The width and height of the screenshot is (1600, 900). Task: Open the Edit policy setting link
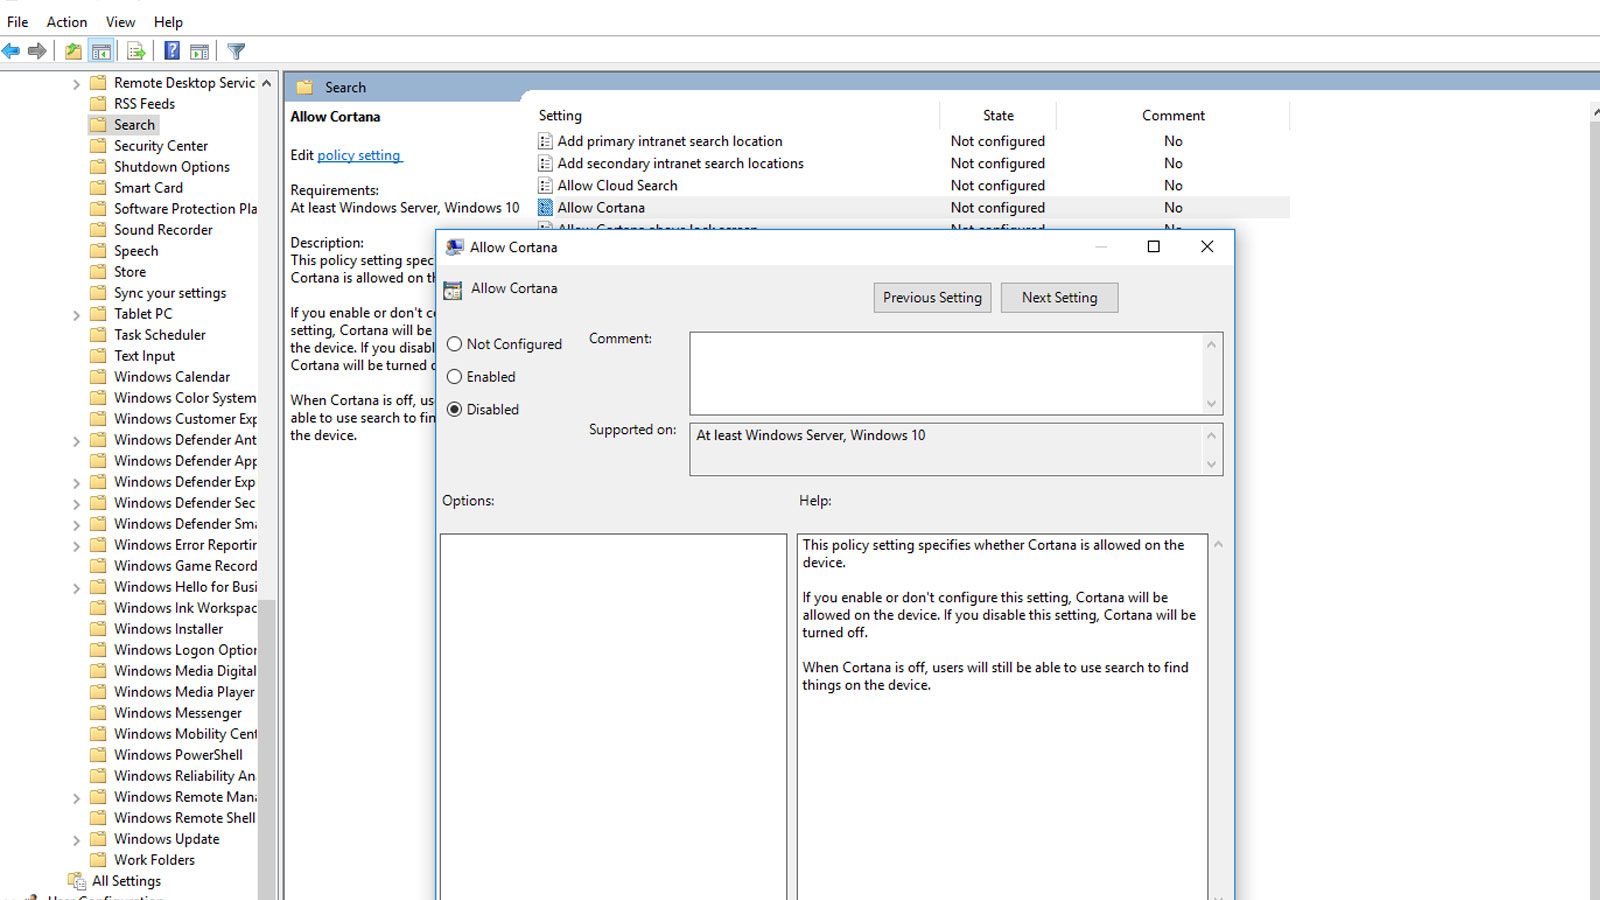tap(359, 155)
